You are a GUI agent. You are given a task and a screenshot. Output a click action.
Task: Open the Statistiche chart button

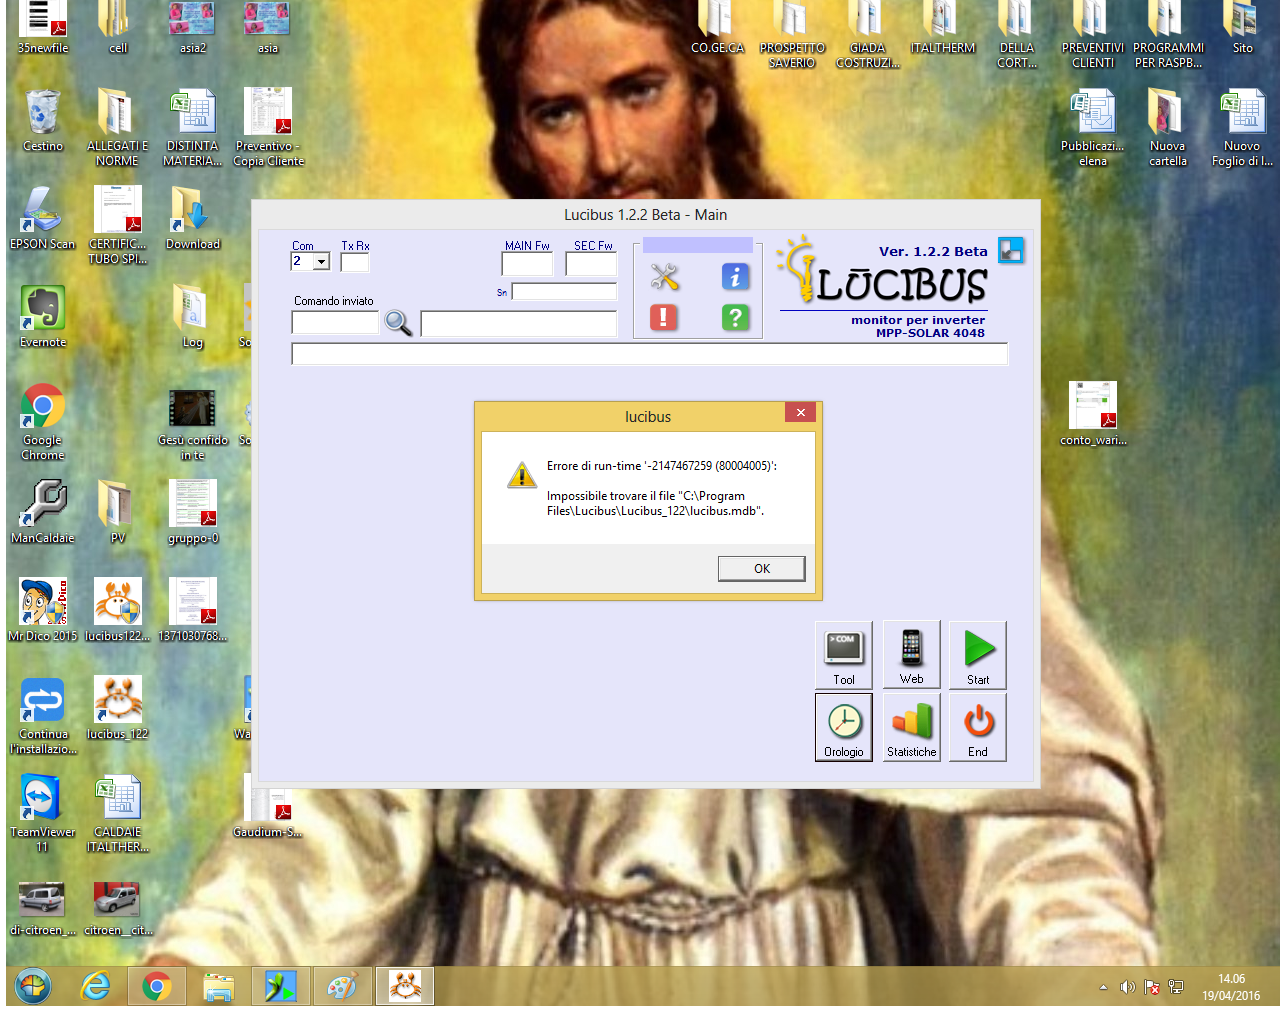[x=911, y=728]
